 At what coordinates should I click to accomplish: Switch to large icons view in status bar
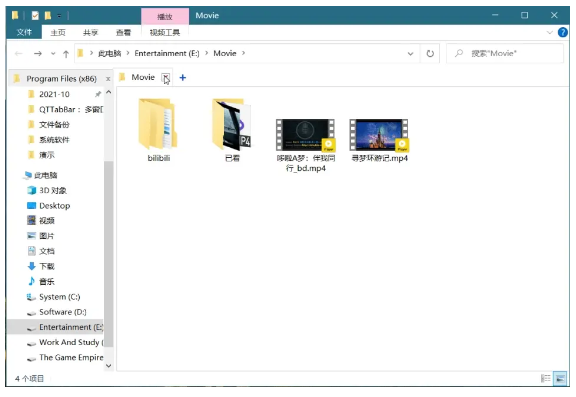pos(560,378)
